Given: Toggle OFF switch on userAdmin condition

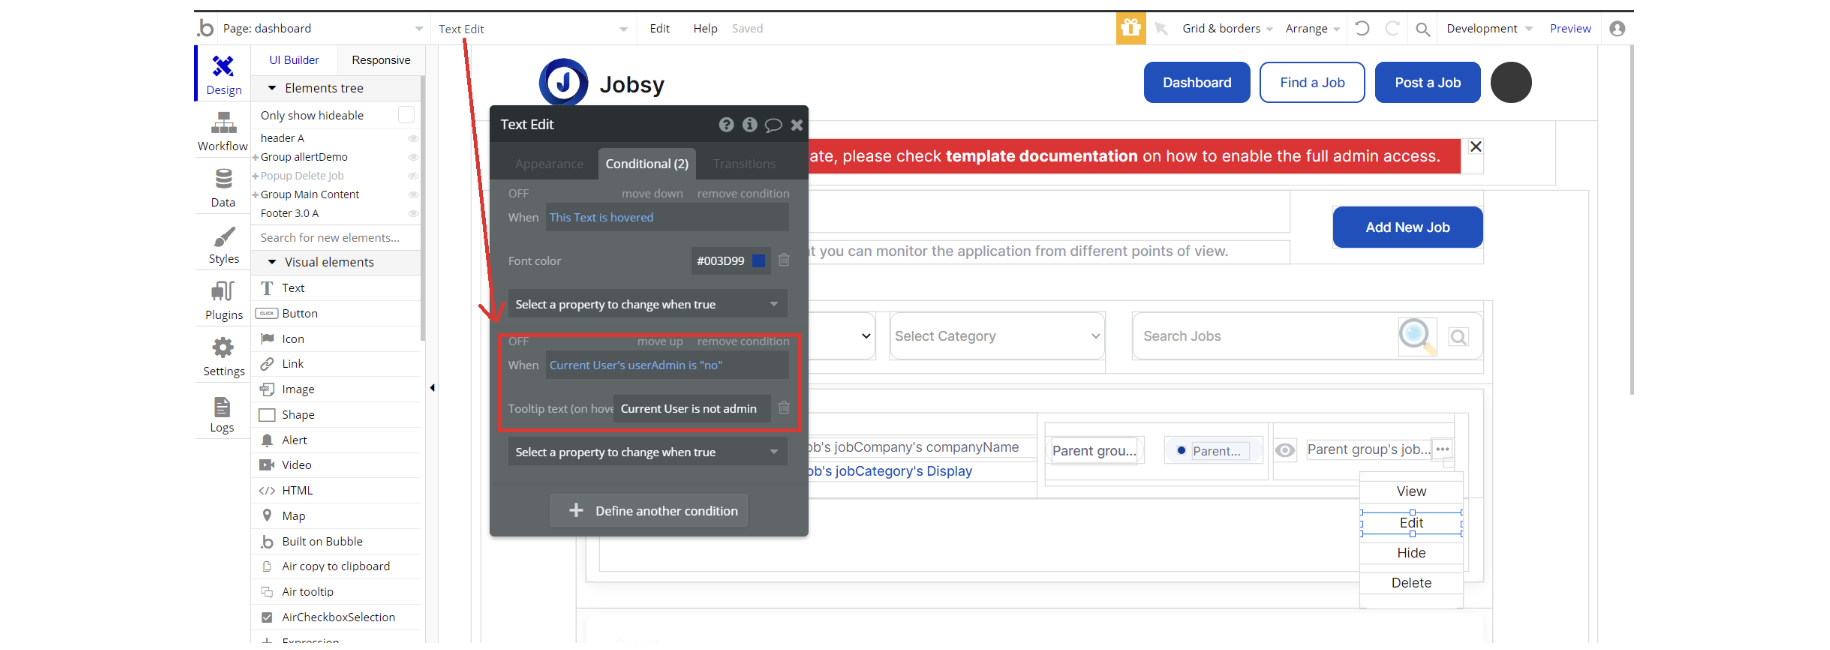Looking at the screenshot, I should pyautogui.click(x=518, y=341).
